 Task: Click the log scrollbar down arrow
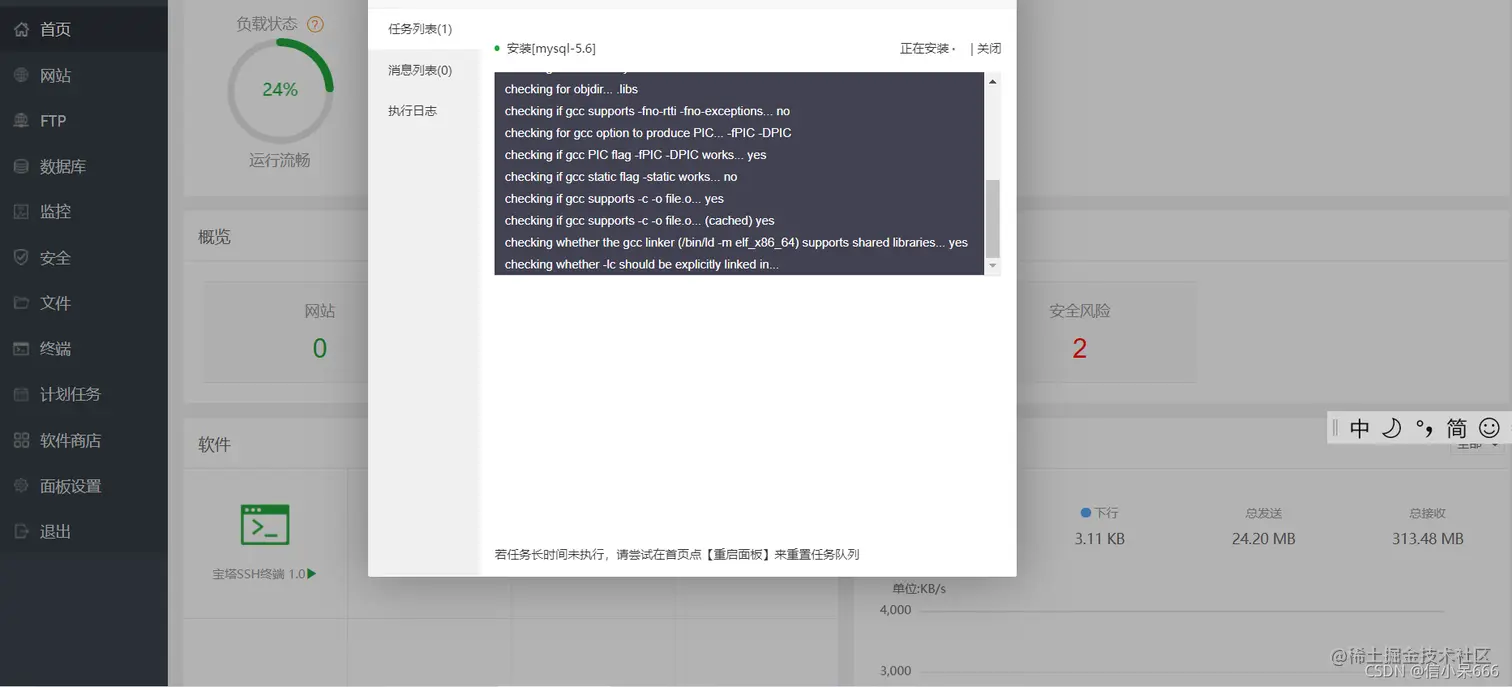point(993,266)
